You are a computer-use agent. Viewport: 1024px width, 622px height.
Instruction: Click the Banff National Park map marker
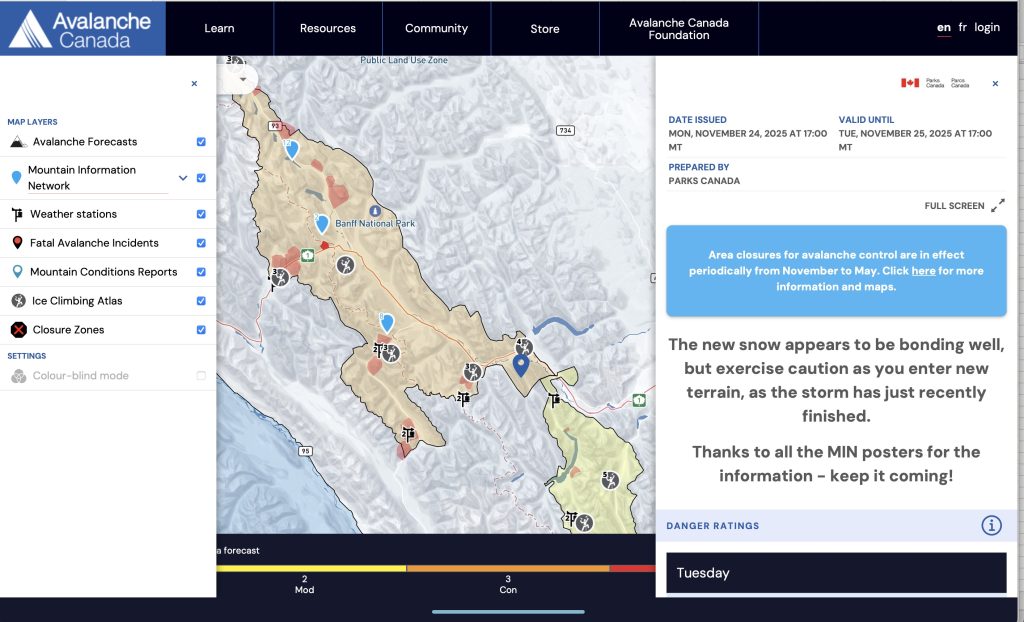[374, 211]
